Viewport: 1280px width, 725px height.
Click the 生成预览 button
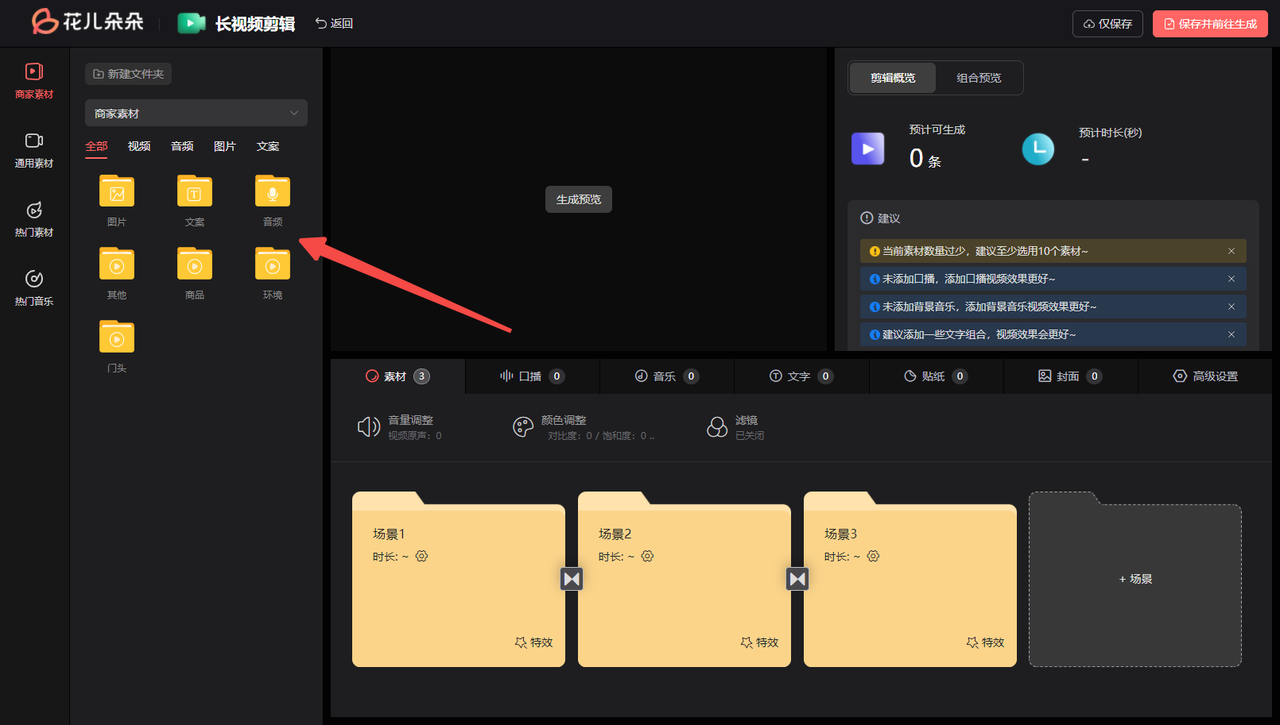pyautogui.click(x=578, y=199)
